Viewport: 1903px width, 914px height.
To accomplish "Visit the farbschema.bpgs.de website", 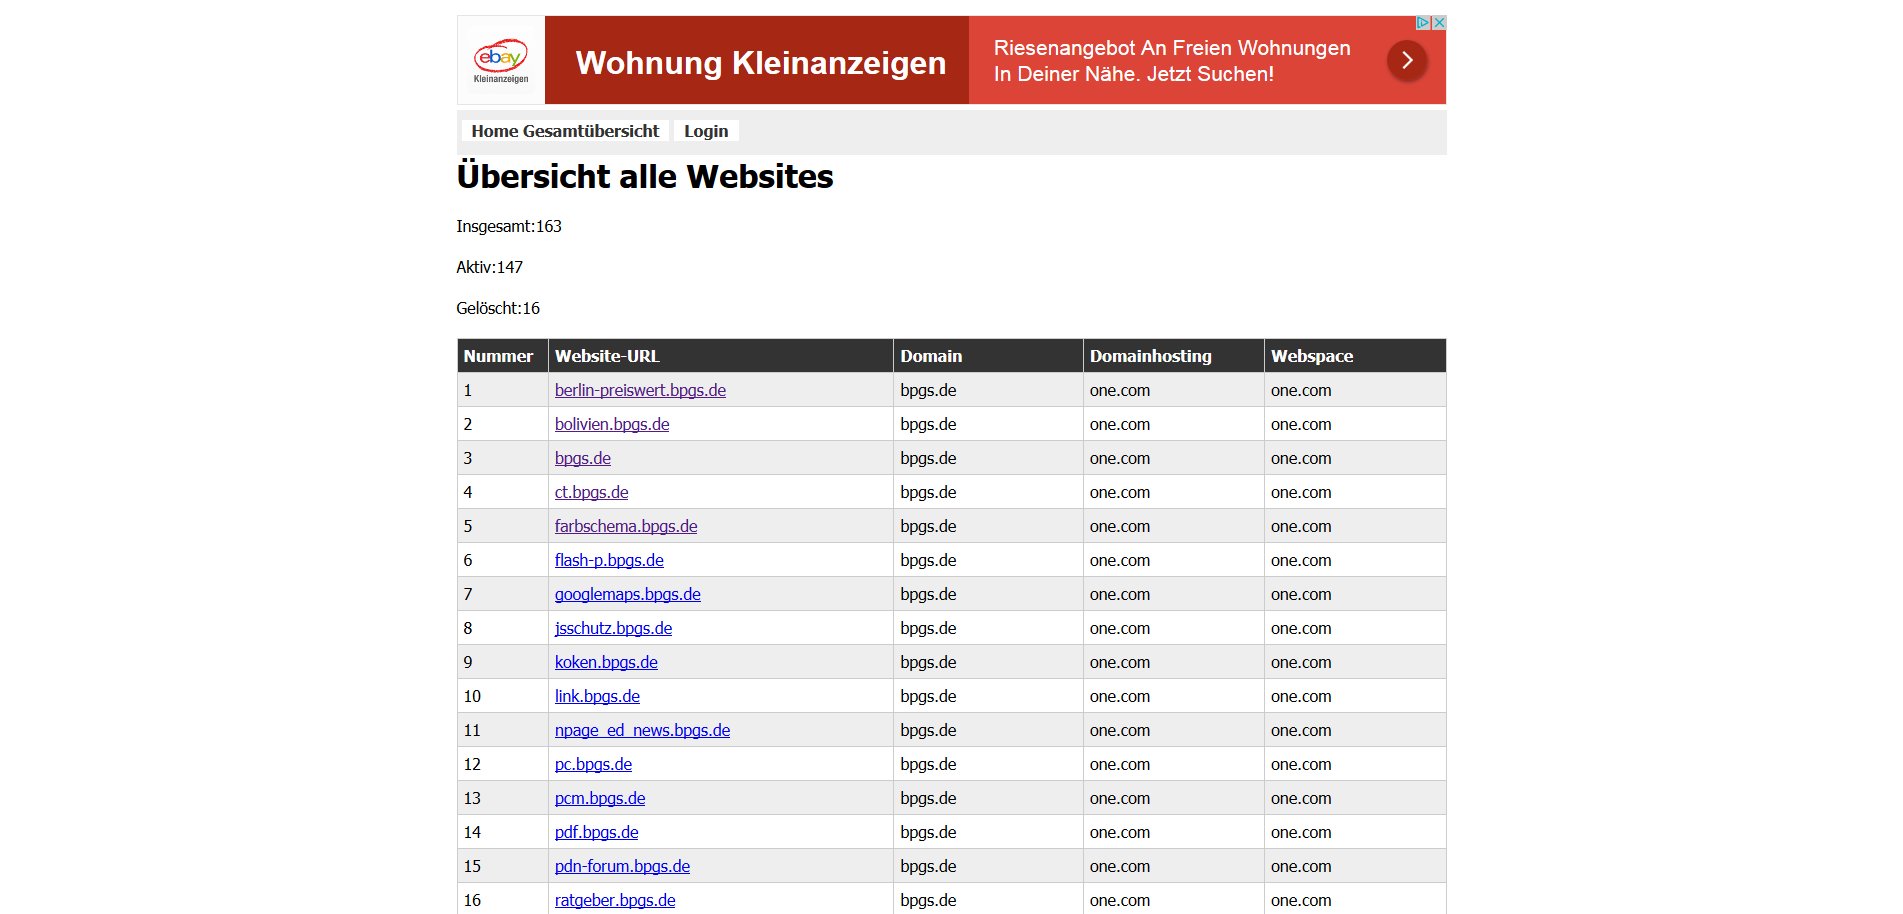I will pyautogui.click(x=626, y=526).
